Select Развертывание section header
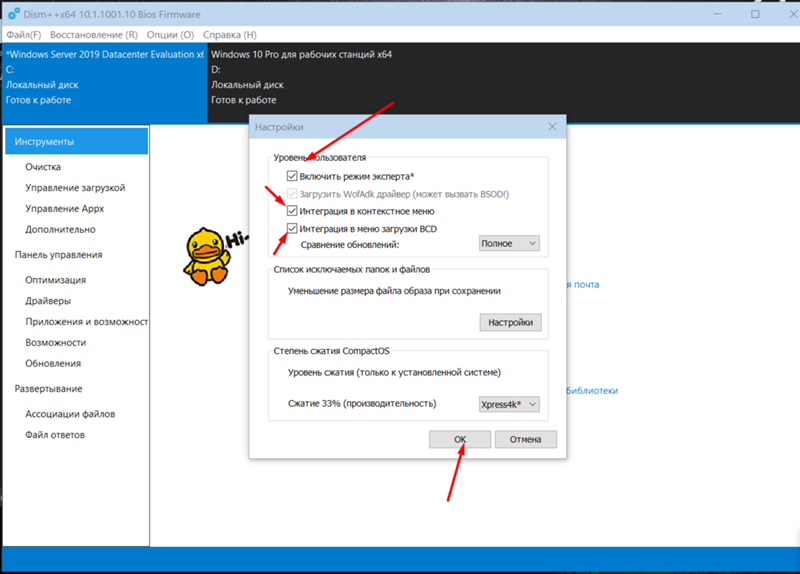This screenshot has height=574, width=800. [x=48, y=388]
